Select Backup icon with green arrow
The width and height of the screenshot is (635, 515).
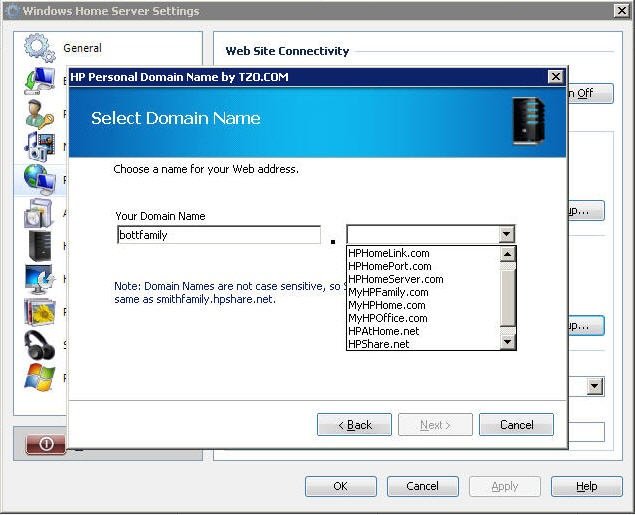39,81
